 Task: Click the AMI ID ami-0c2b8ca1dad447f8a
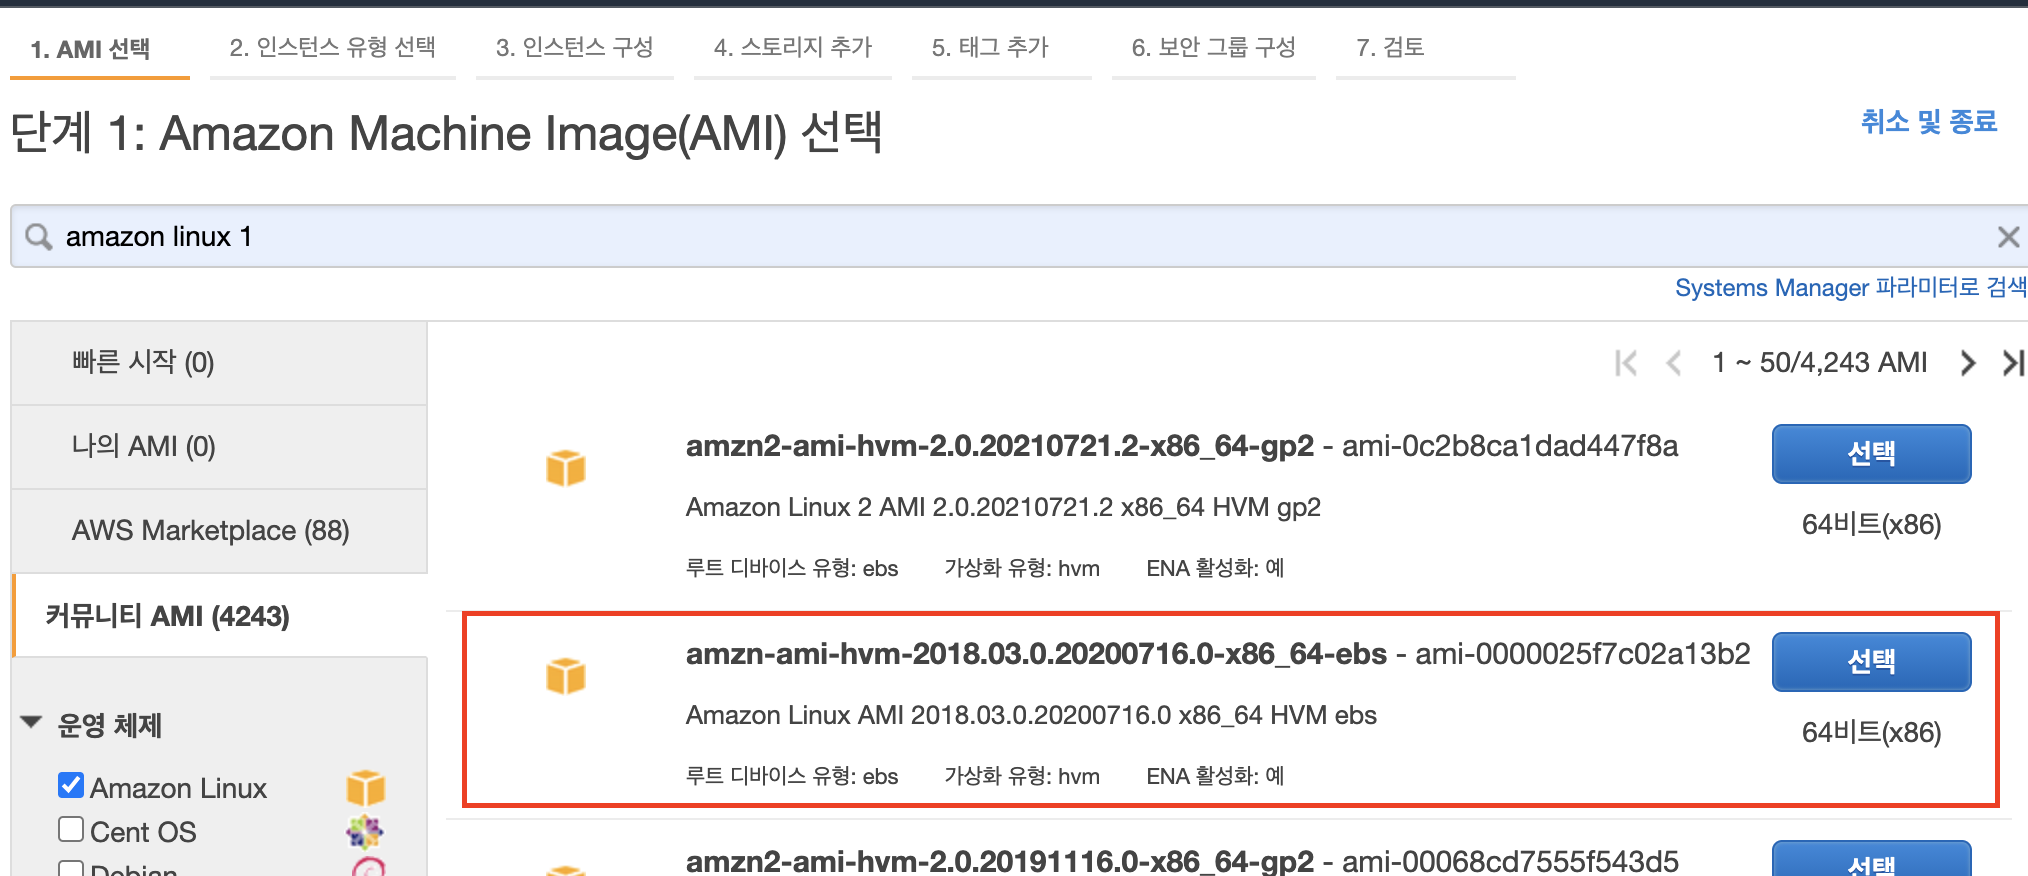coord(1510,446)
